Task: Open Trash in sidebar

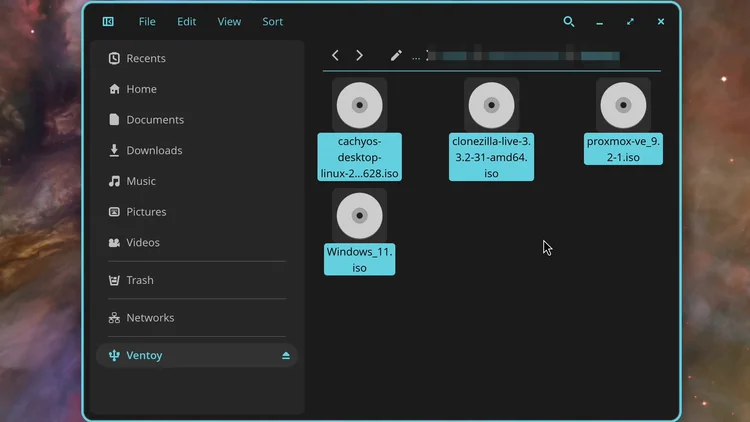Action: tap(197, 280)
